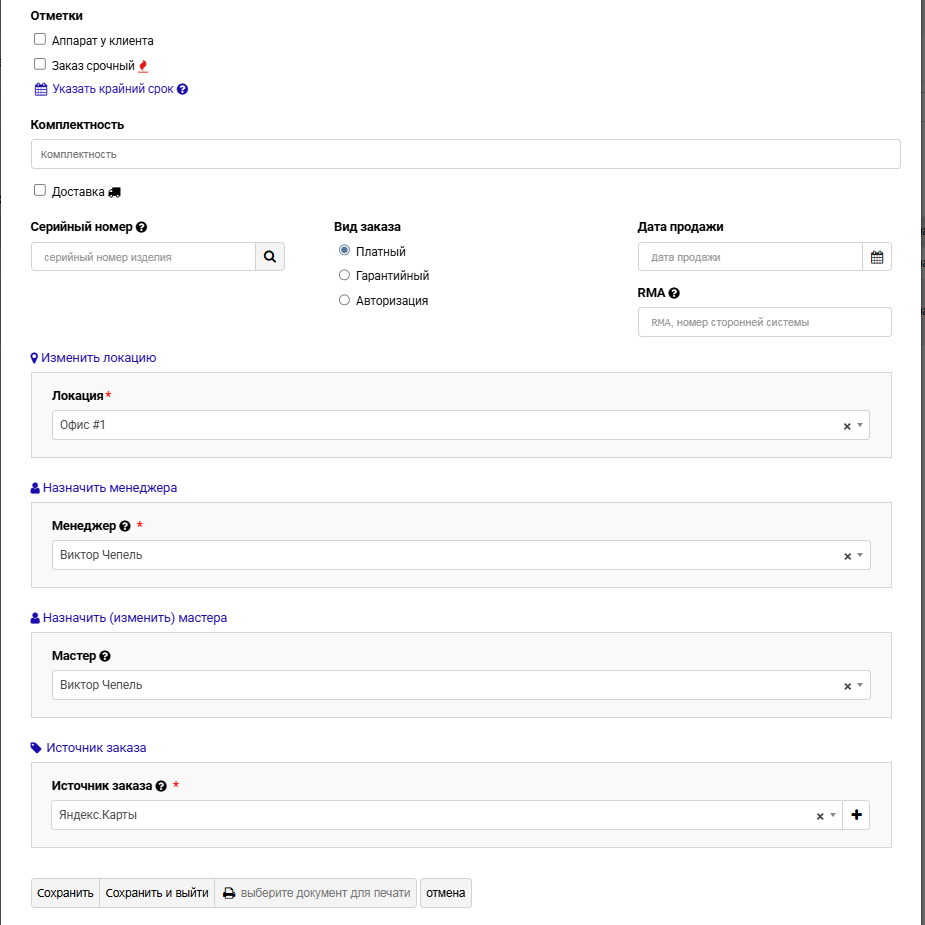Click help icon next to Мастер label
This screenshot has width=925, height=925.
click(105, 656)
